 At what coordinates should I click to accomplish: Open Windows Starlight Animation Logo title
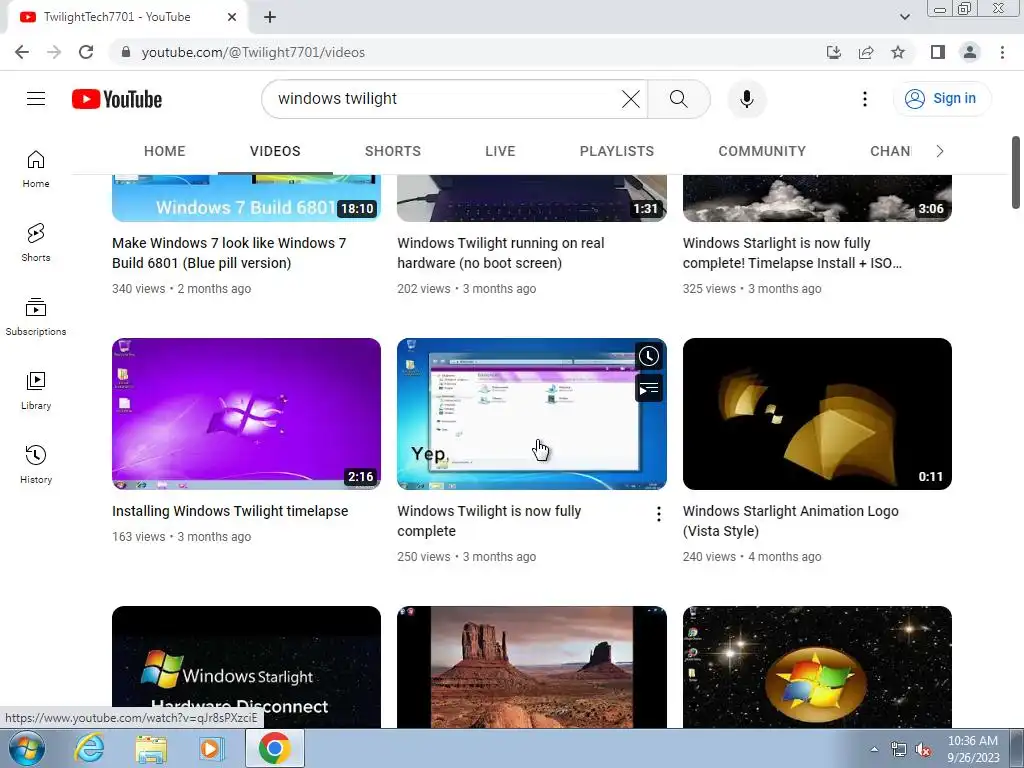(x=790, y=520)
